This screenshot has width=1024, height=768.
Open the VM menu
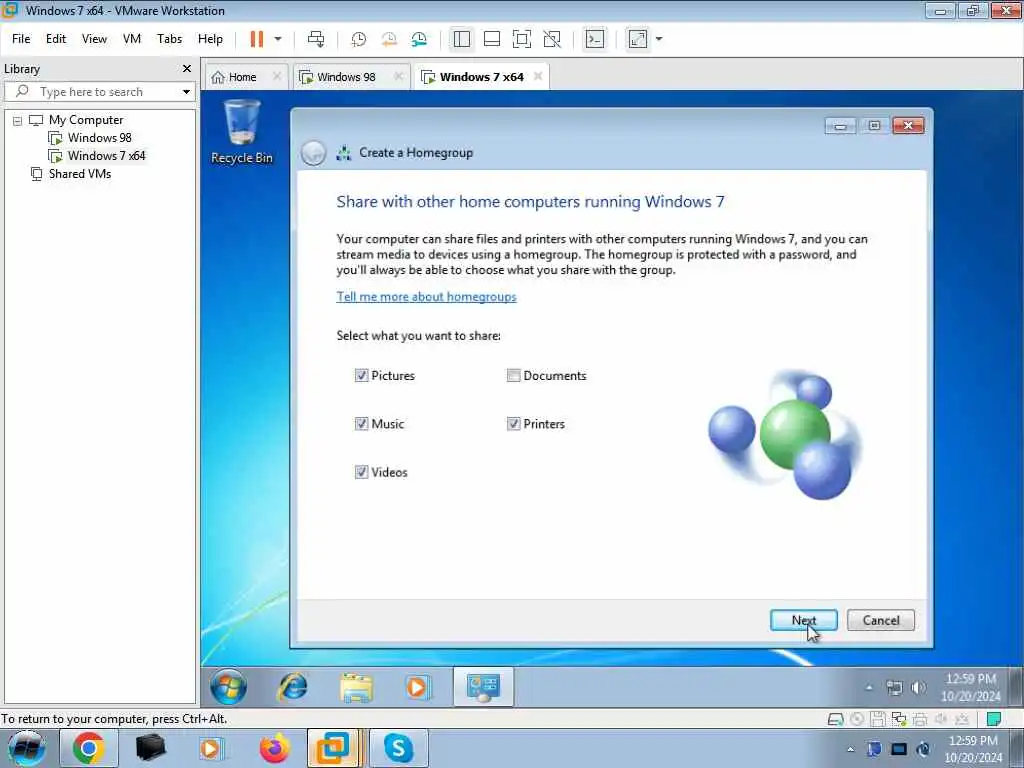pos(132,39)
